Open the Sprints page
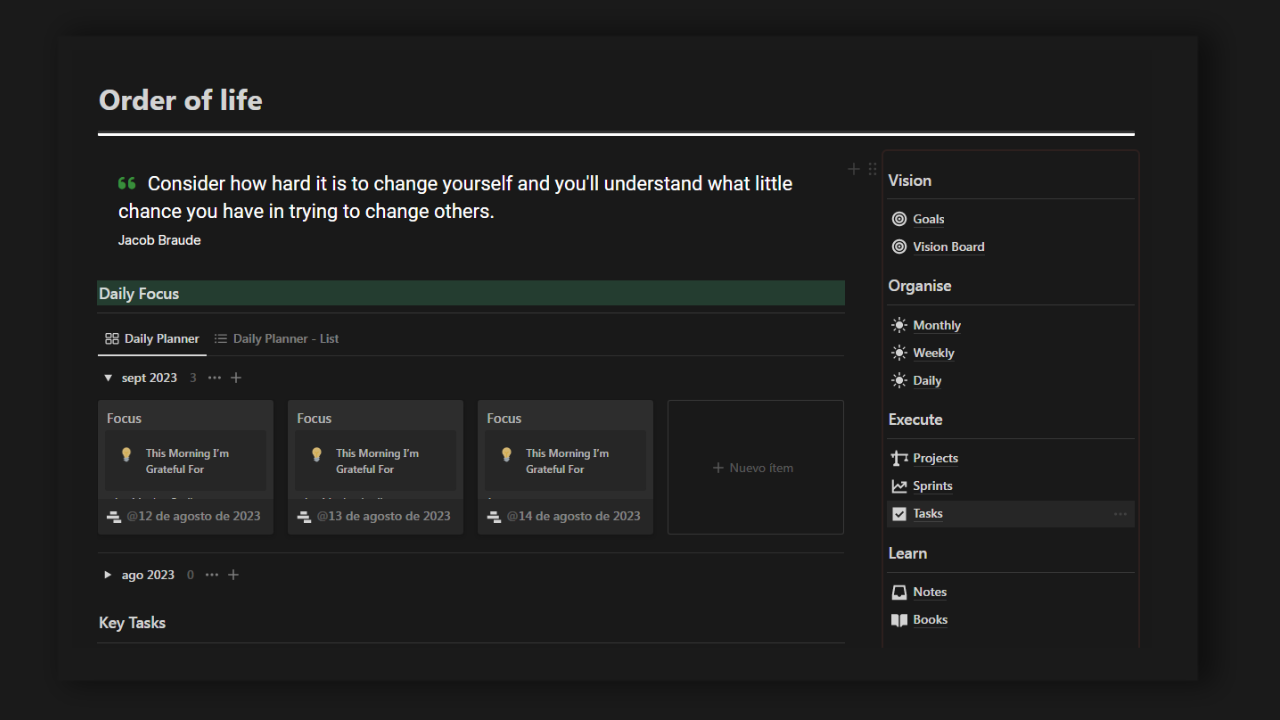 click(932, 486)
